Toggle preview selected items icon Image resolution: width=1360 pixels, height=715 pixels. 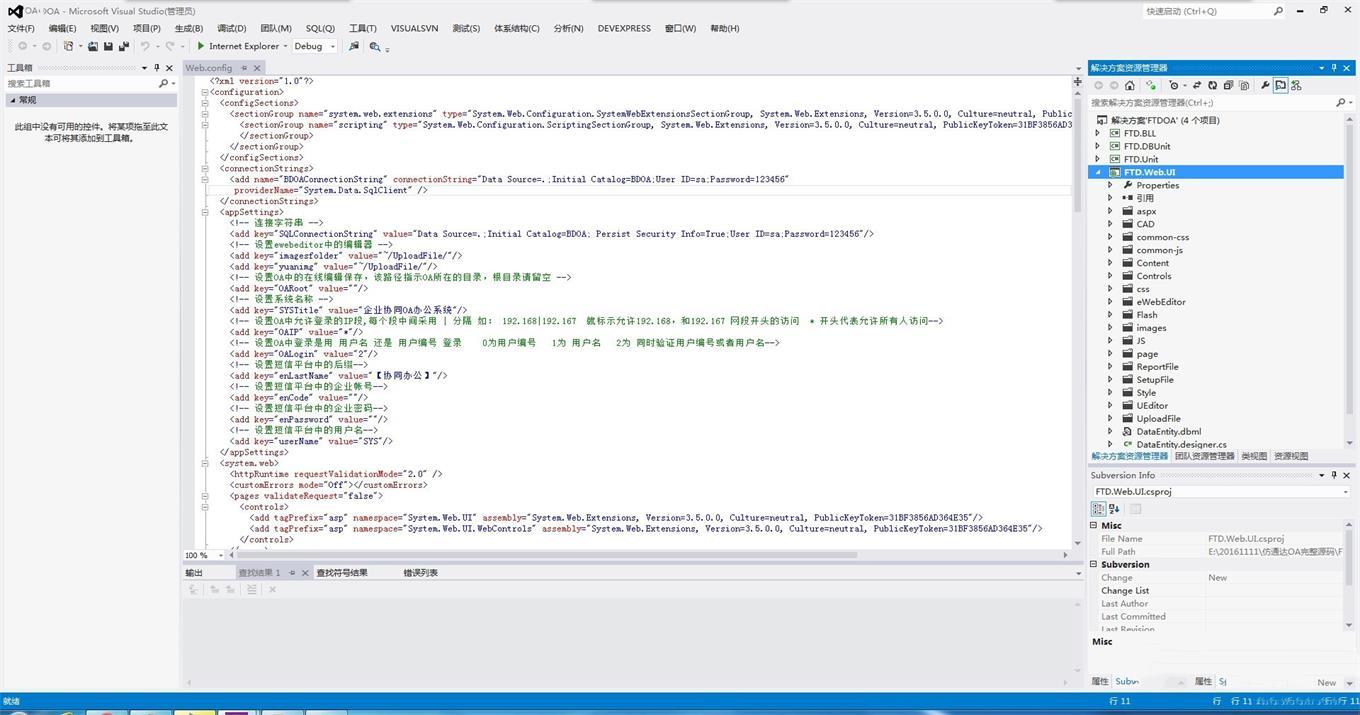coord(1280,85)
